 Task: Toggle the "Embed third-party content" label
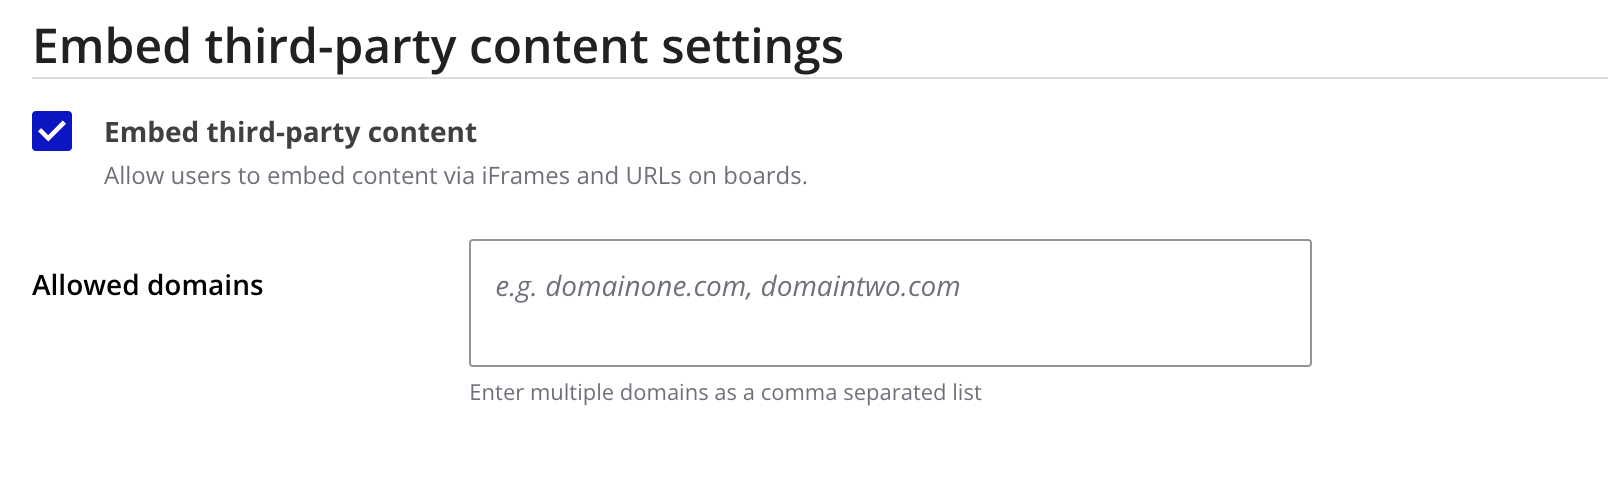click(x=290, y=132)
